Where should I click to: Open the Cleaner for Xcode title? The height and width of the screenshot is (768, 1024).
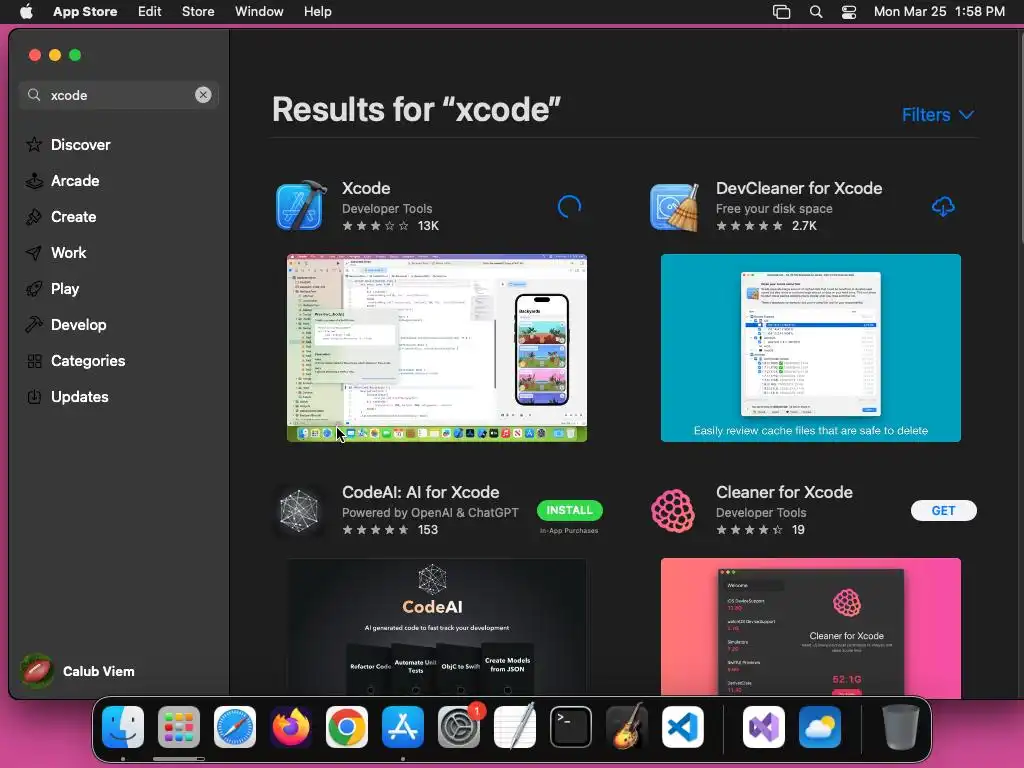pos(784,492)
